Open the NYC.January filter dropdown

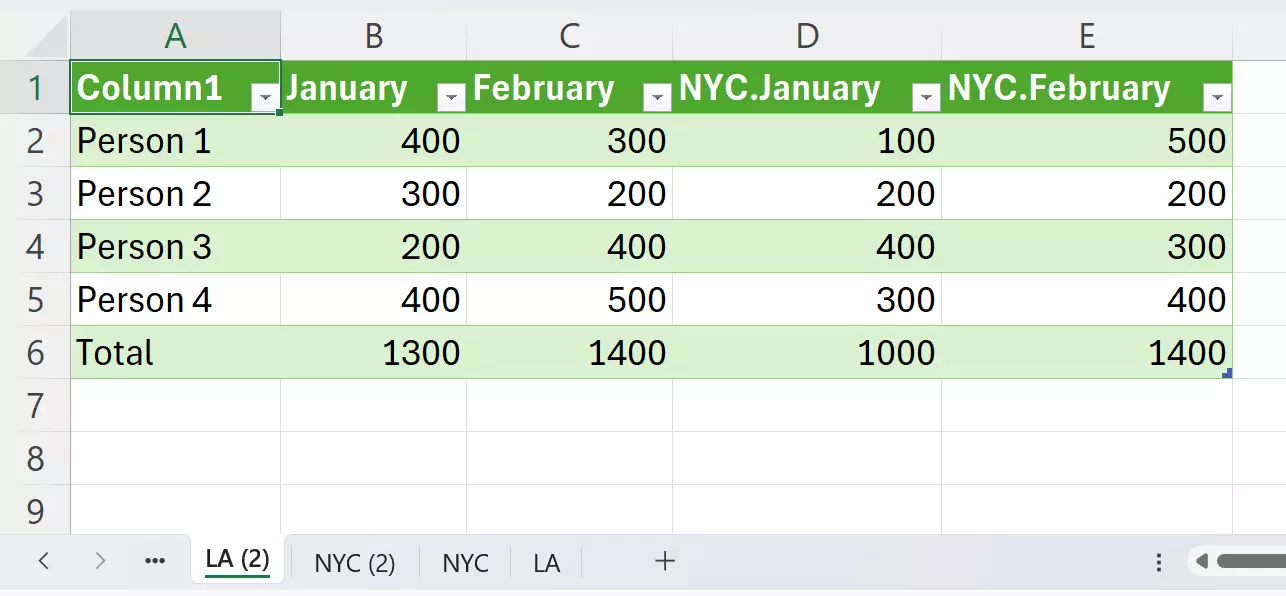927,97
